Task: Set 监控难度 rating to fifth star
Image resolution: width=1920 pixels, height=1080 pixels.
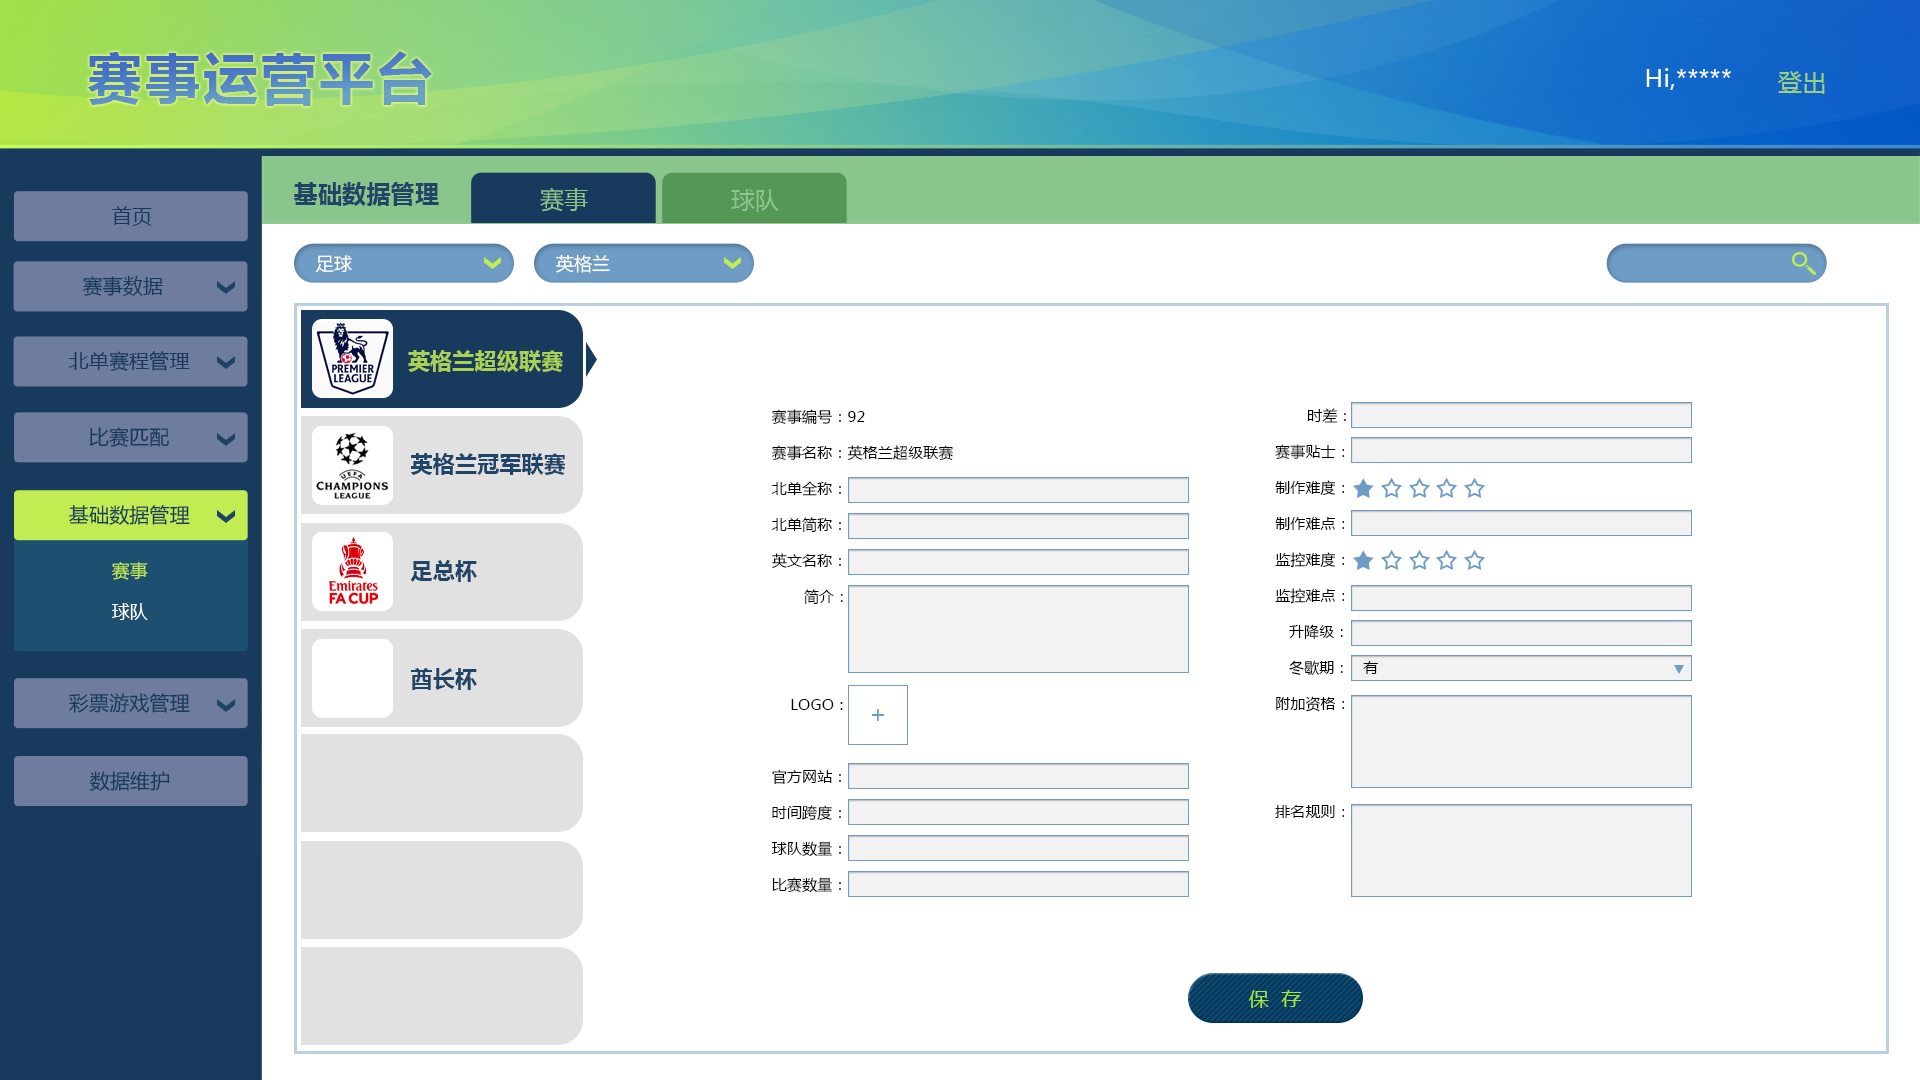Action: 1474,560
